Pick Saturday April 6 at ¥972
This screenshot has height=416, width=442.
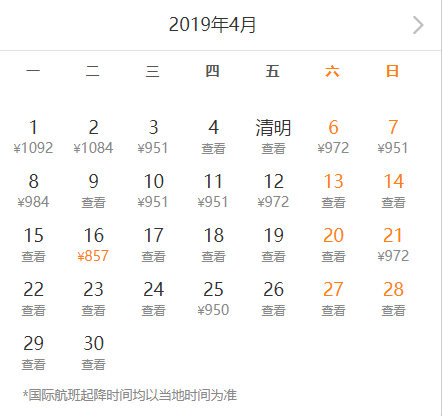coord(333,137)
